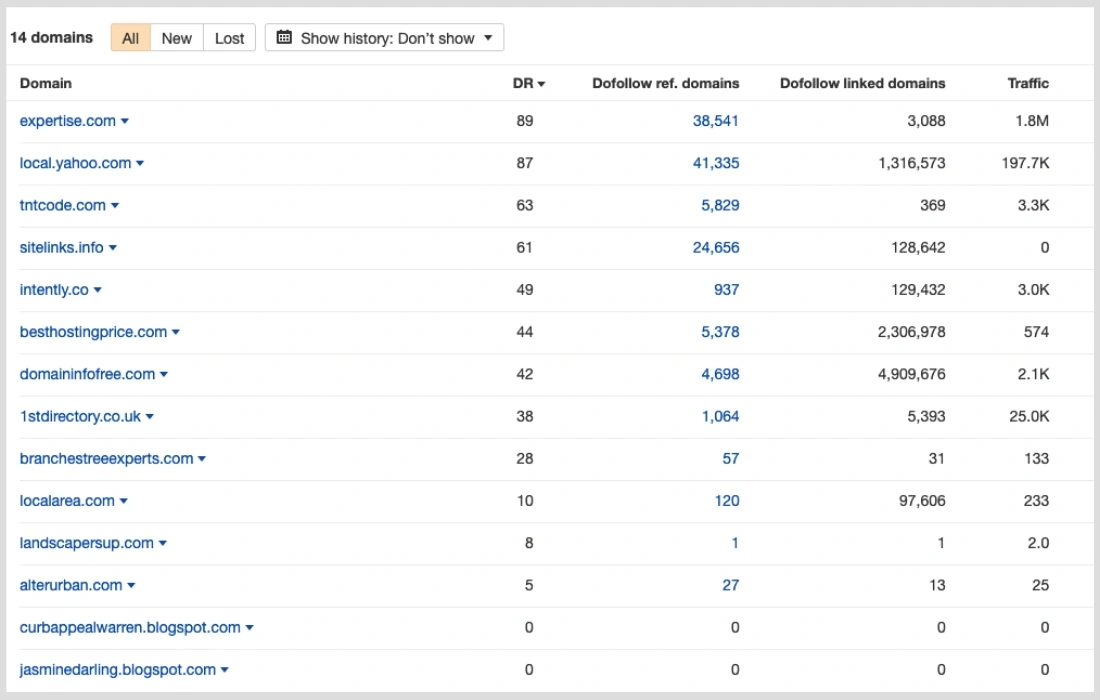Open the branchestreeexperts.com domain link
The height and width of the screenshot is (700, 1100).
point(106,459)
